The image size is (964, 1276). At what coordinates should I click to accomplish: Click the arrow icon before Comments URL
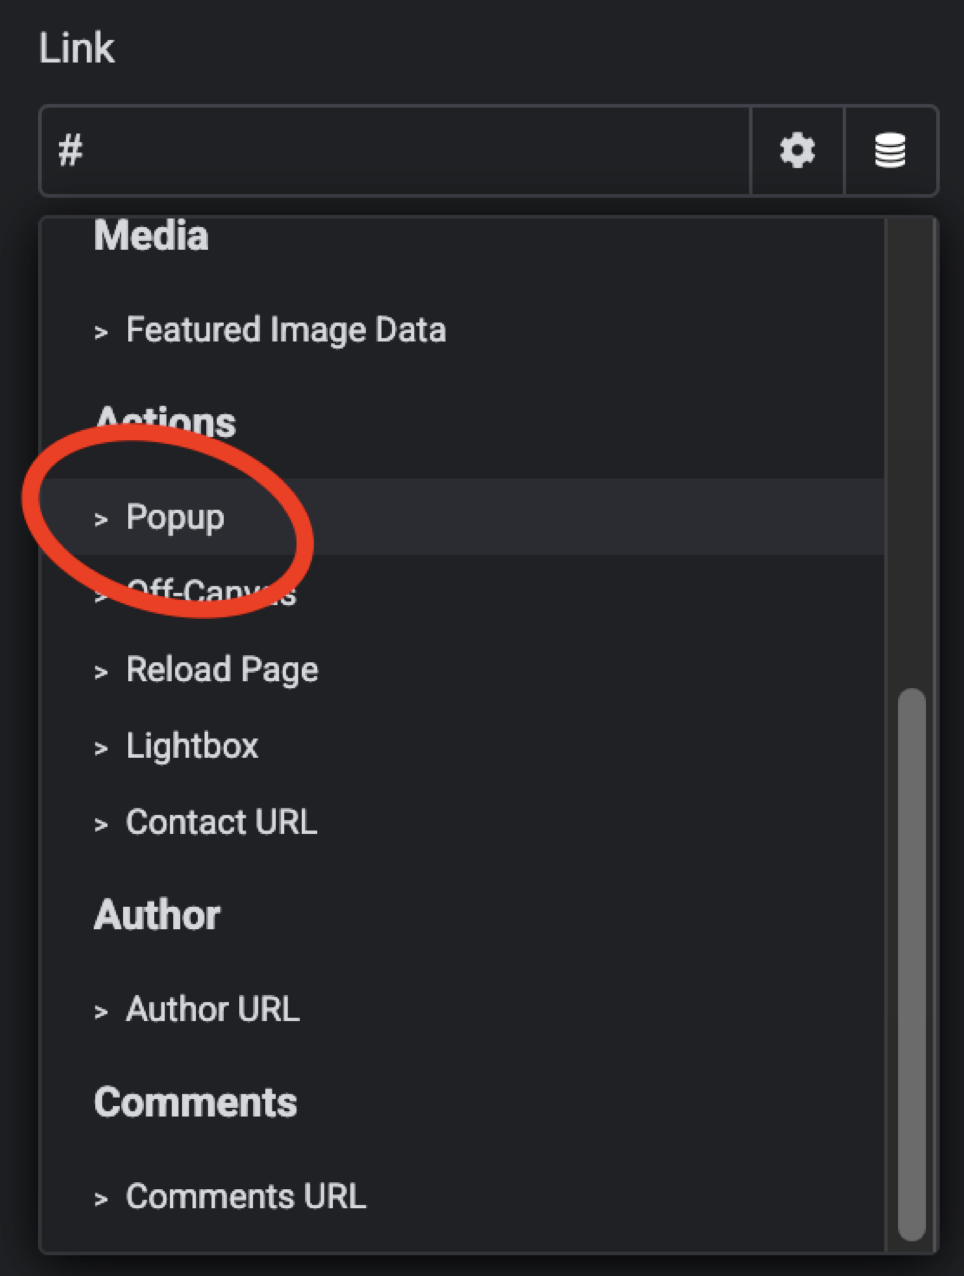(x=101, y=1198)
